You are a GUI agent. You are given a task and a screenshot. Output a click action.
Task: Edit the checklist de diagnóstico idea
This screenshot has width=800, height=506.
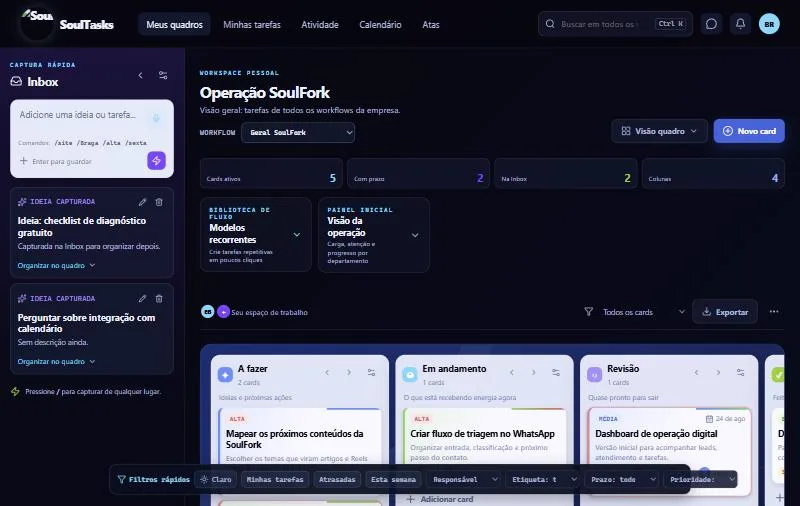click(x=142, y=202)
